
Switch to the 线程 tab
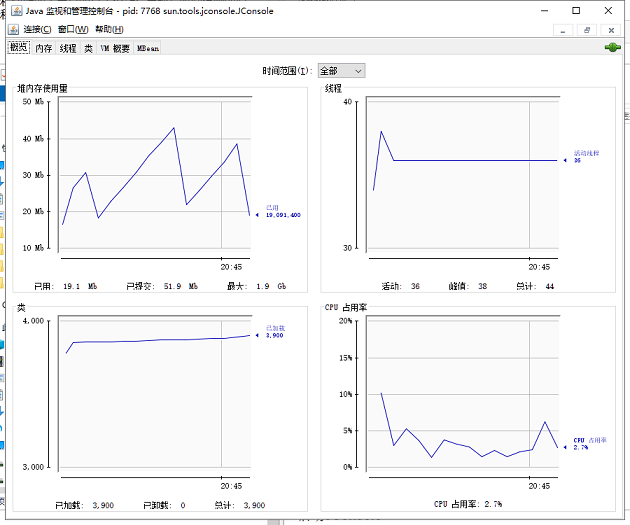(x=67, y=48)
